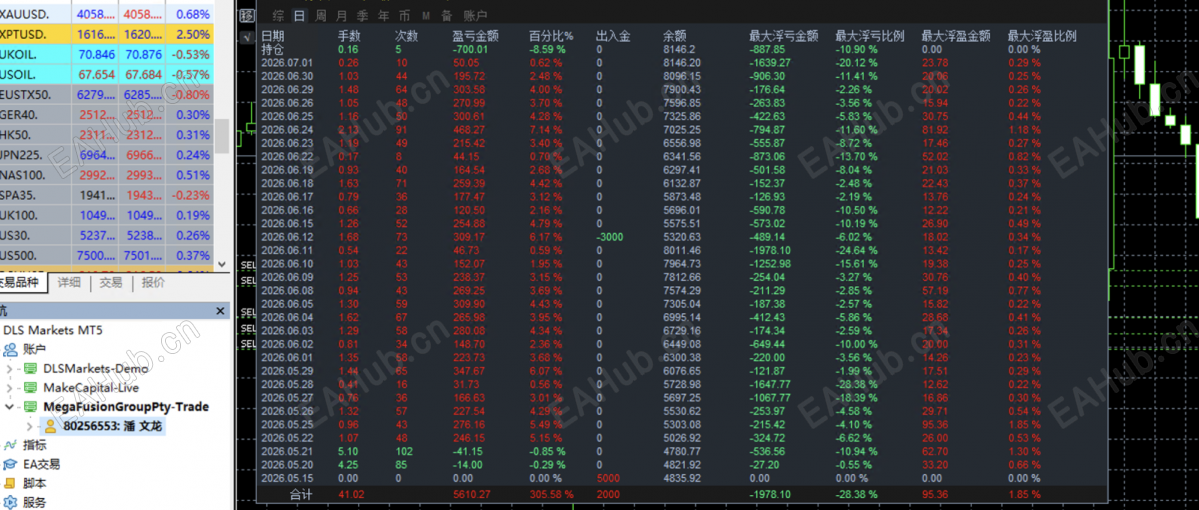Click the services (服务) gear icon
Image resolution: width=1199 pixels, height=510 pixels.
(x=10, y=502)
